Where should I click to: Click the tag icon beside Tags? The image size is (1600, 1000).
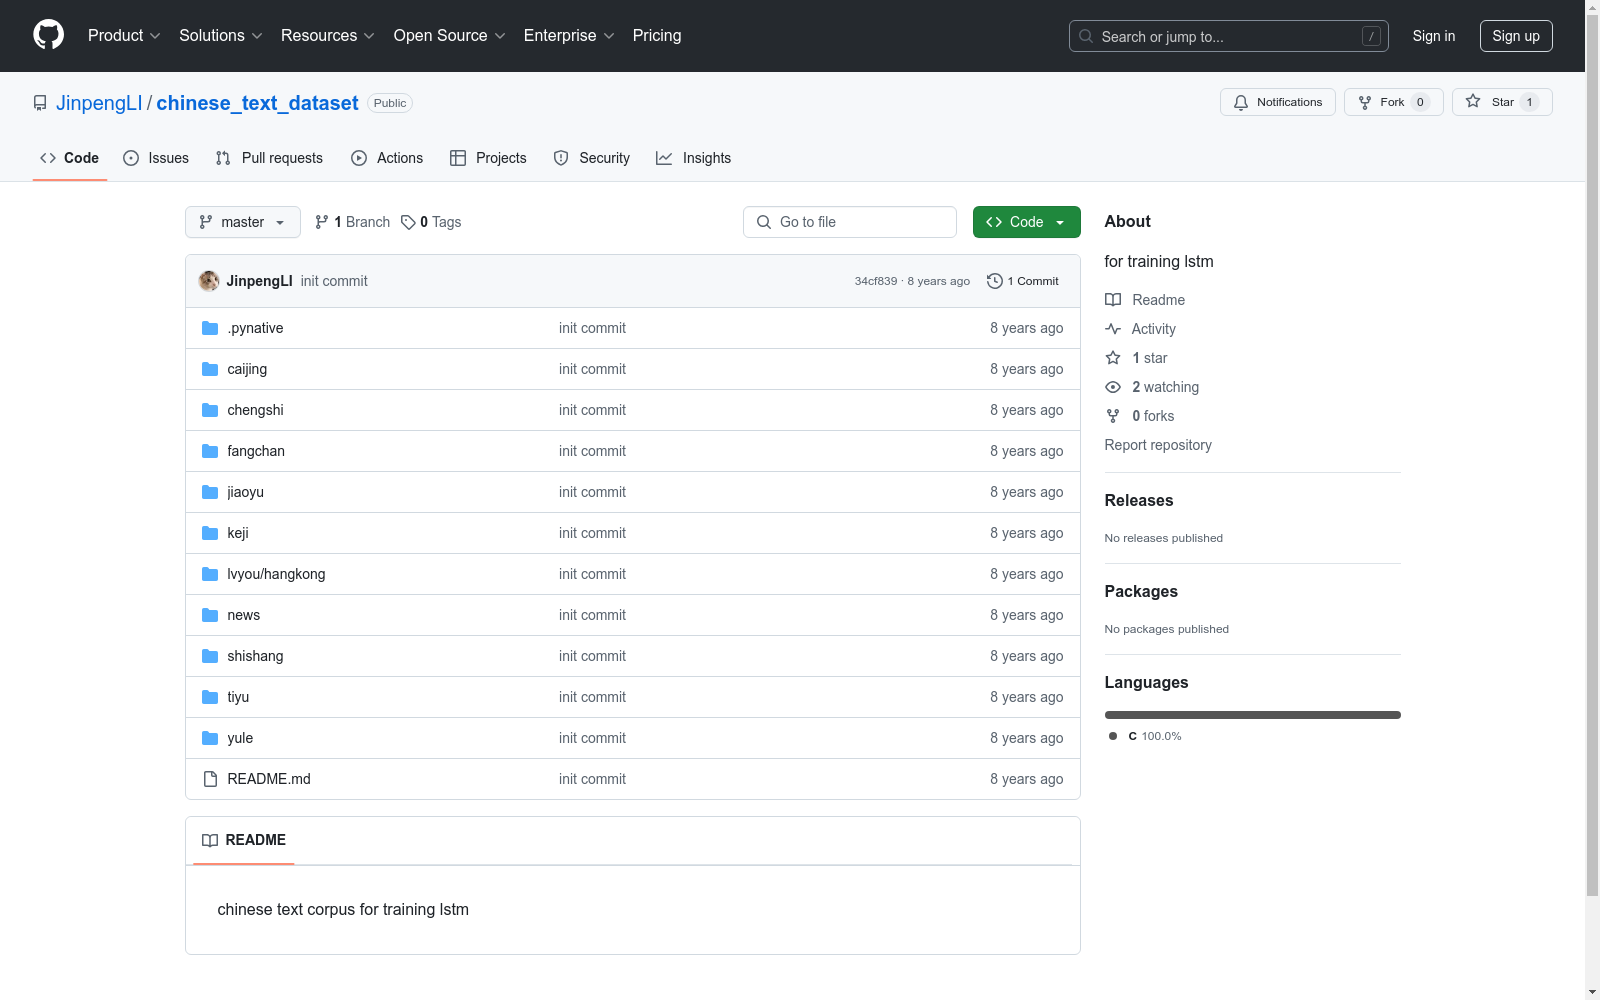(x=408, y=222)
